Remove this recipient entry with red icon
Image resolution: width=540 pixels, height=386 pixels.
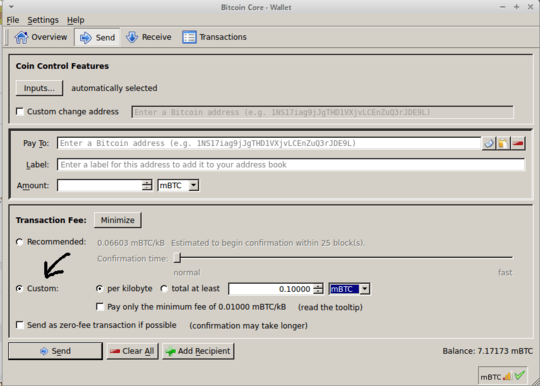tap(518, 143)
